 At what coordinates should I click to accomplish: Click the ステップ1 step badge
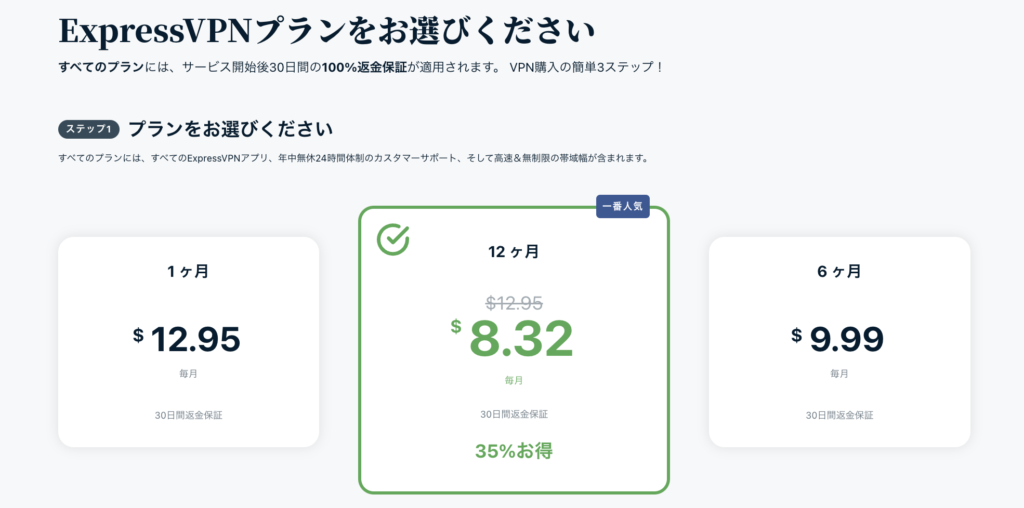click(89, 129)
